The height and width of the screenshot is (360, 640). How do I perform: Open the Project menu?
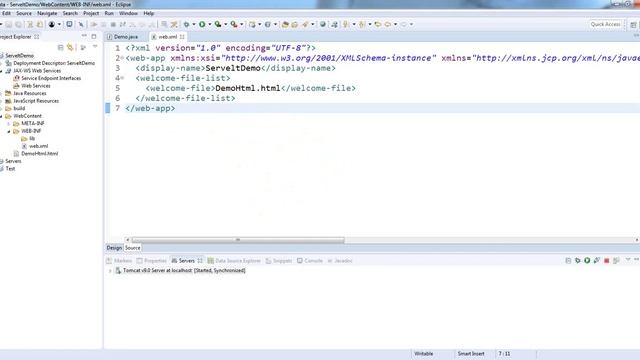click(x=91, y=13)
